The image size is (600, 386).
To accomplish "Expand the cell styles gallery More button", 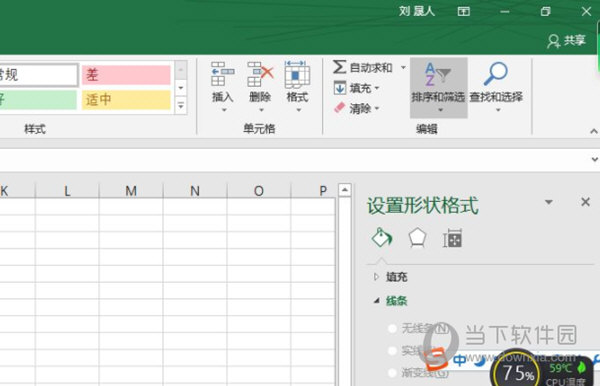I will (181, 105).
